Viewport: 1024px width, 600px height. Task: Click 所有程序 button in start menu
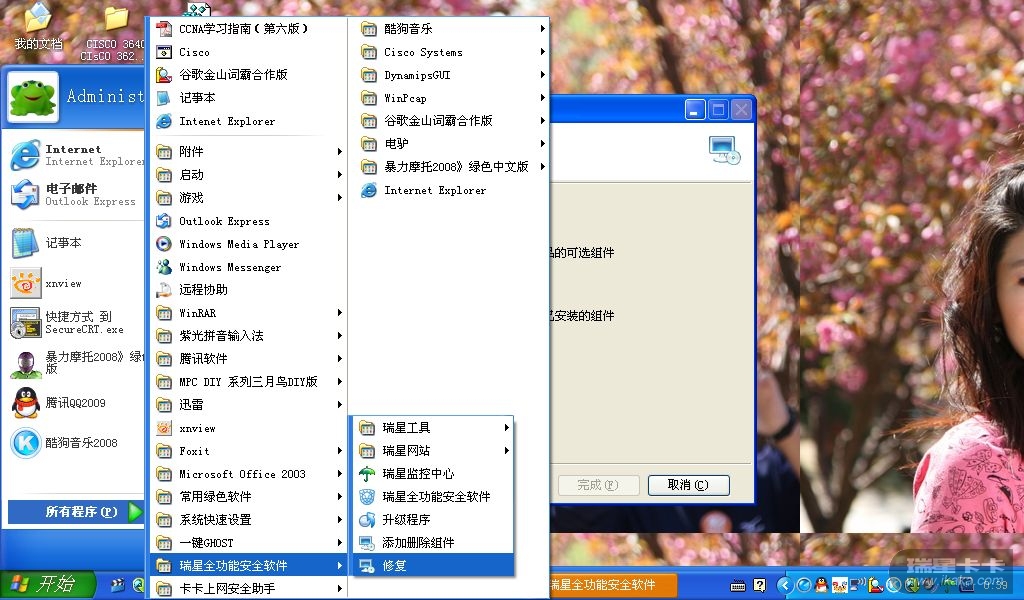coord(76,512)
